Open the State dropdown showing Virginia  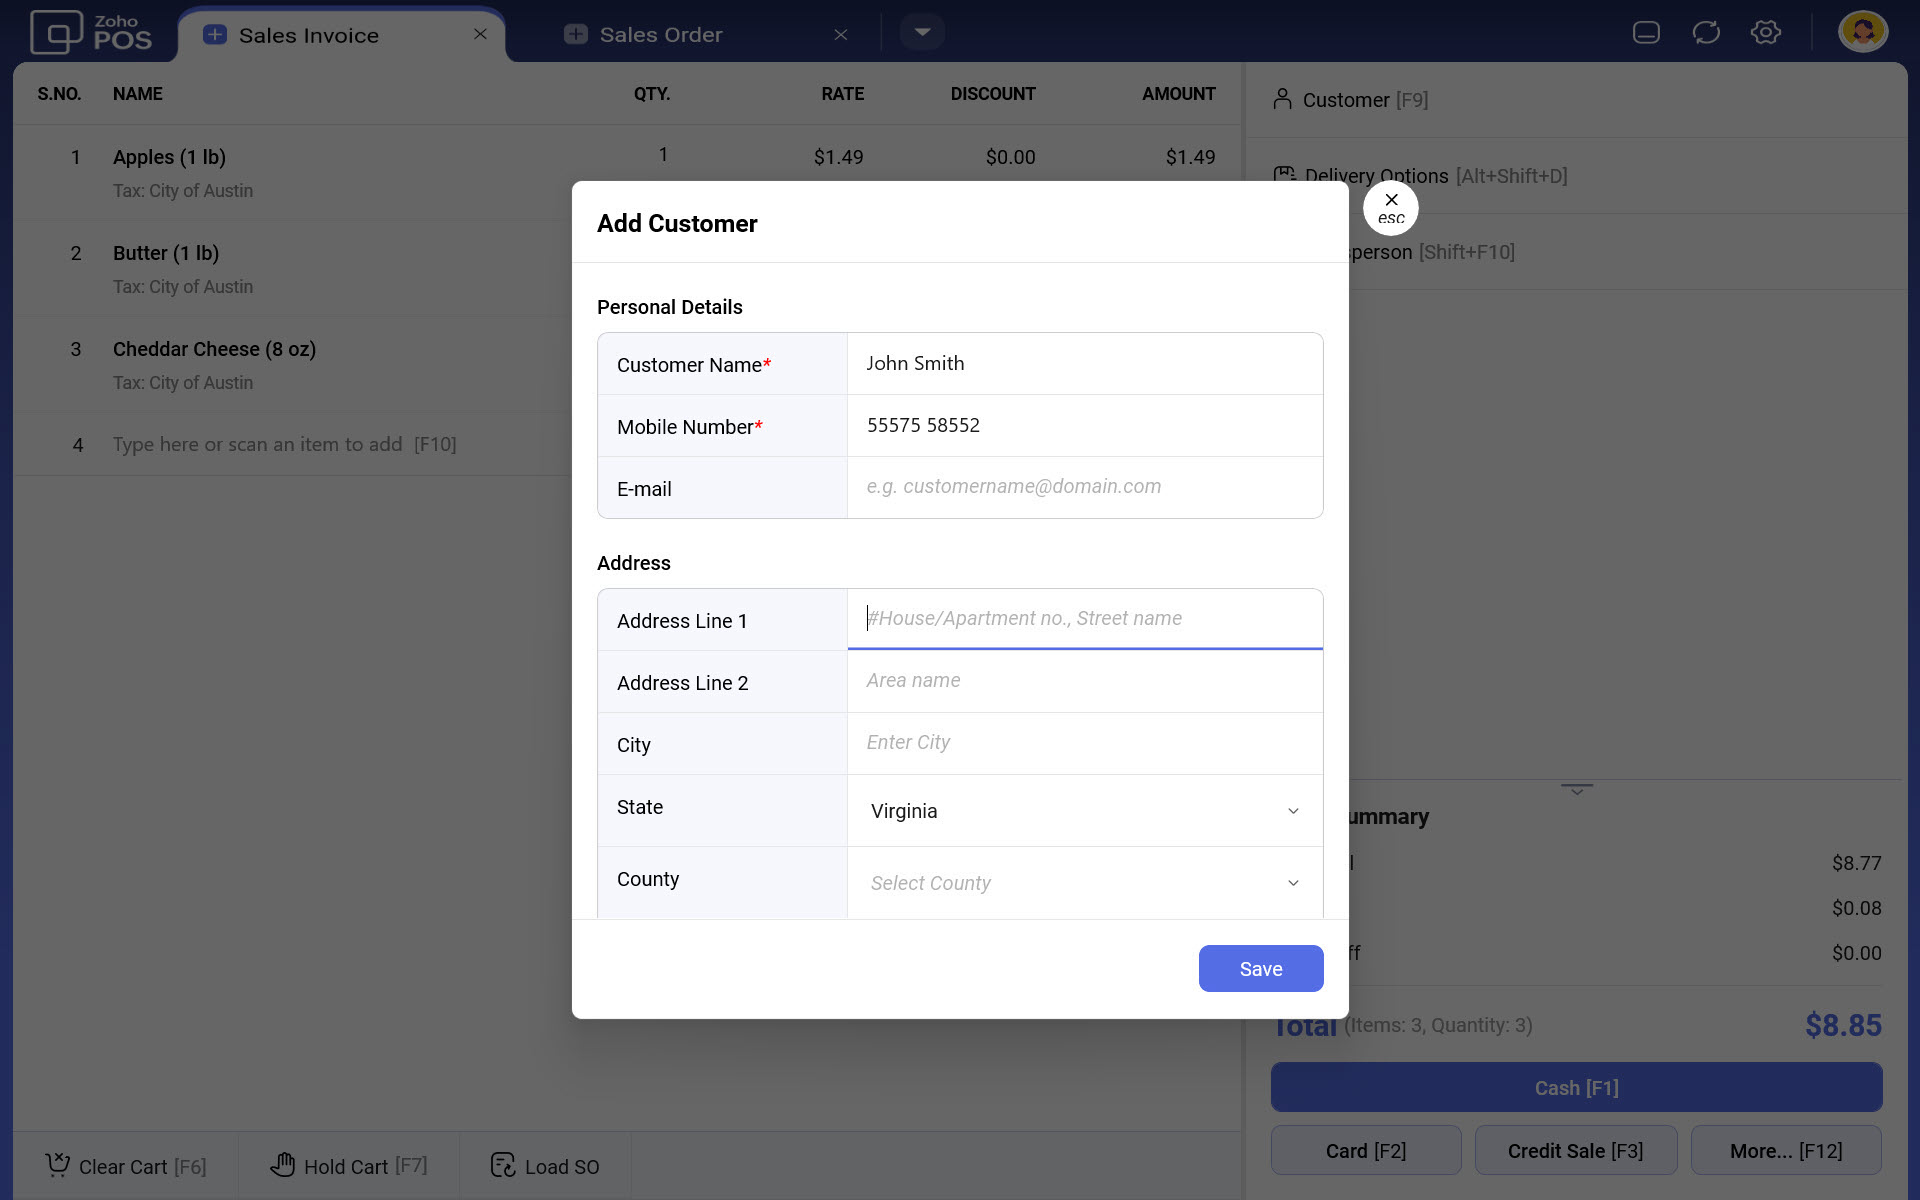tap(1084, 811)
